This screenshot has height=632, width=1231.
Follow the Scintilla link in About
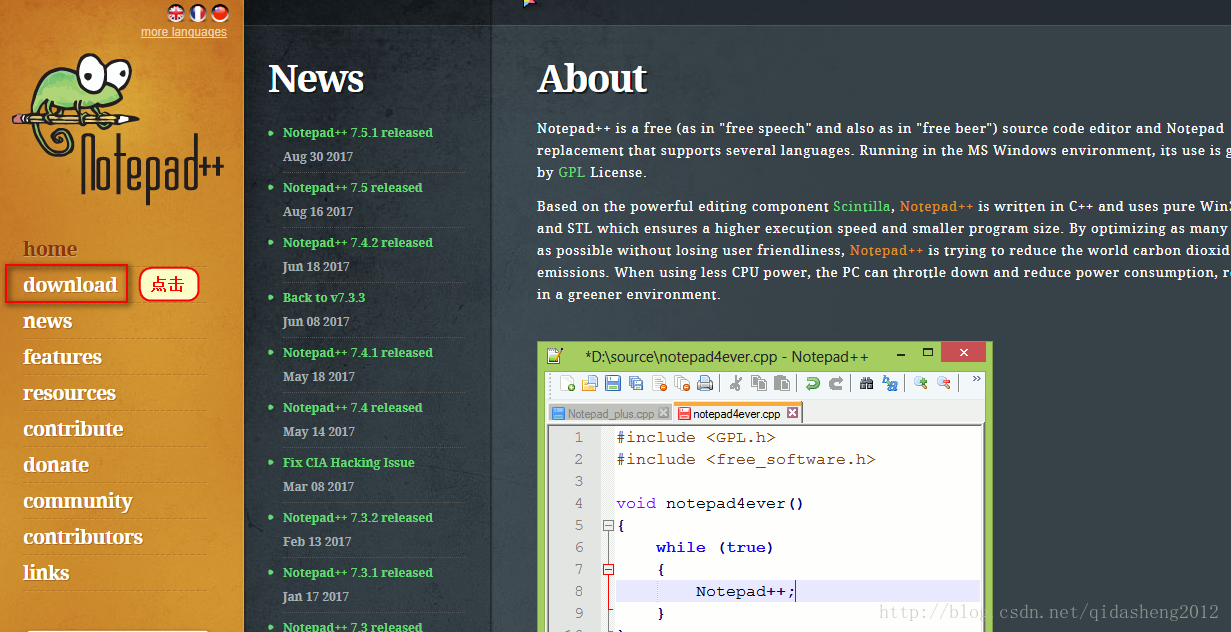861,207
